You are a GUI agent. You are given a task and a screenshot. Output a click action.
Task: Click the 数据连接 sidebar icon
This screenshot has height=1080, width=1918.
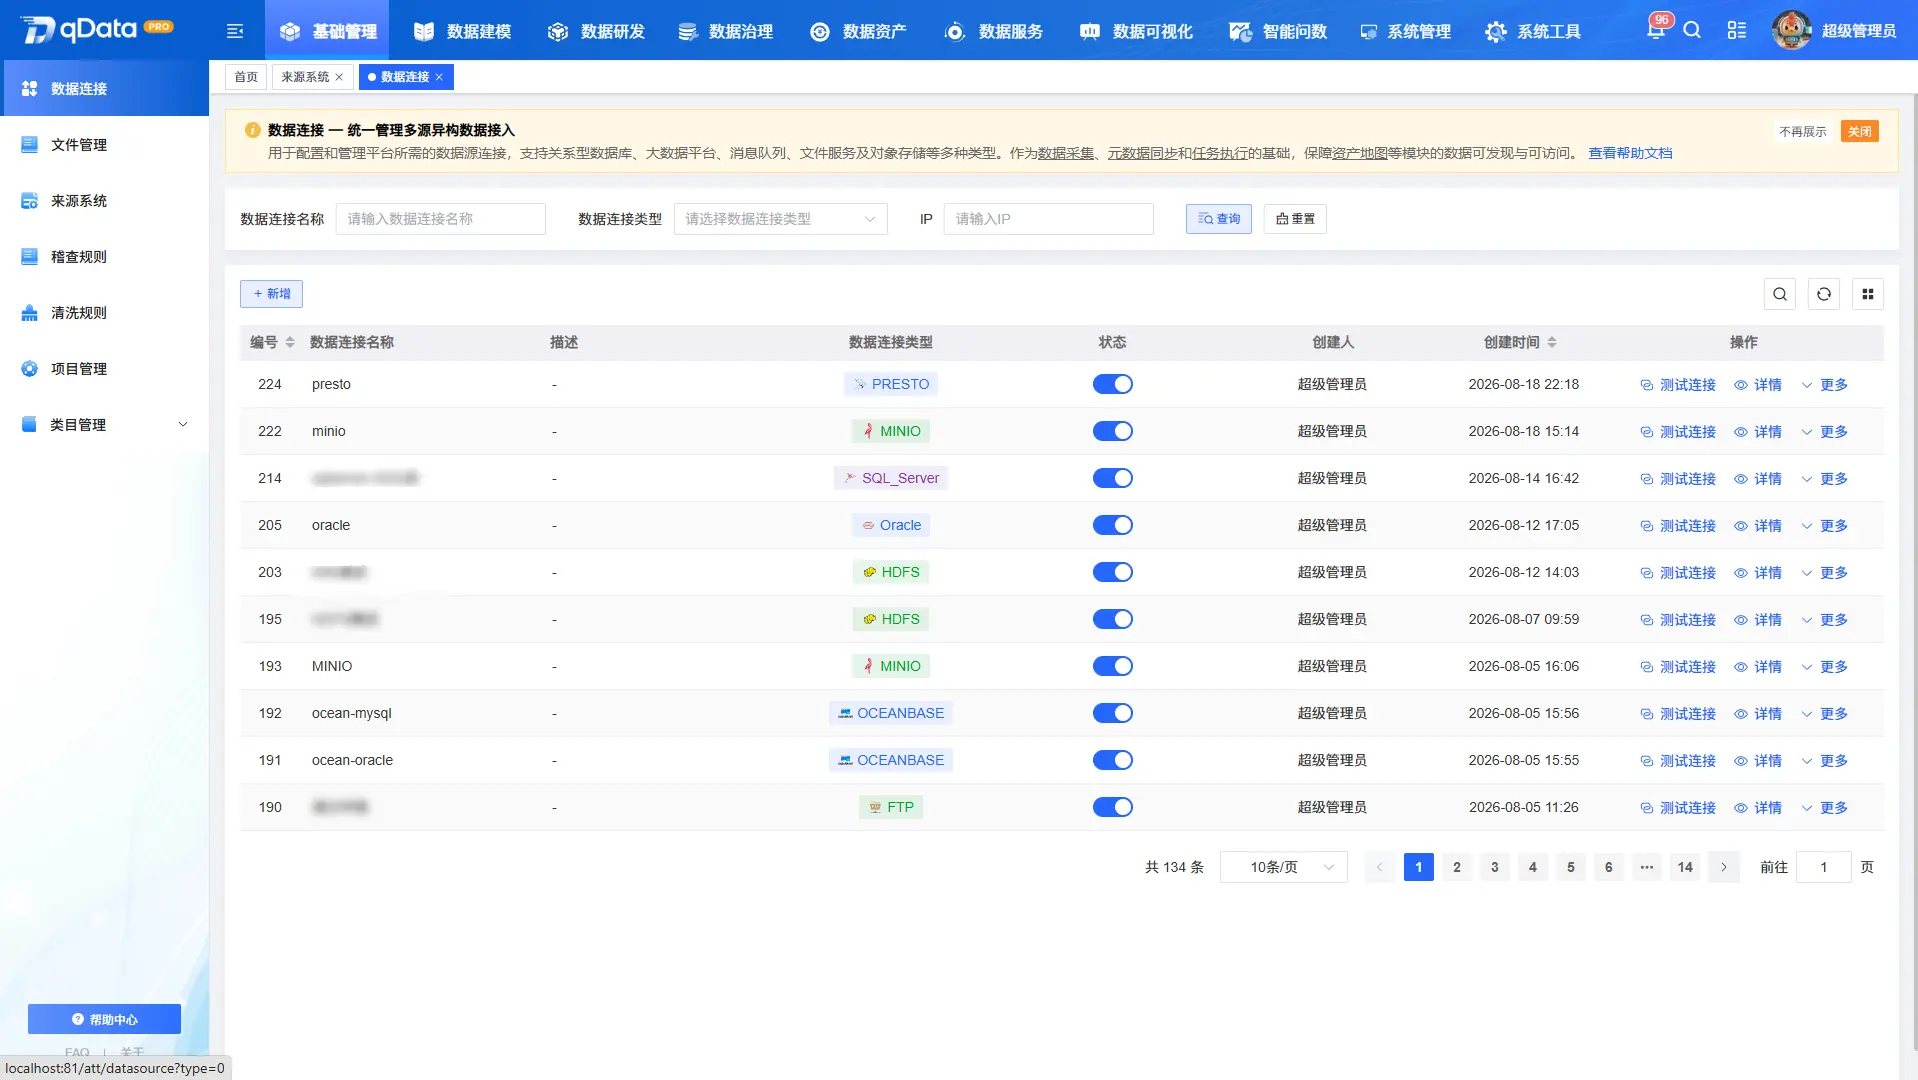pyautogui.click(x=30, y=89)
